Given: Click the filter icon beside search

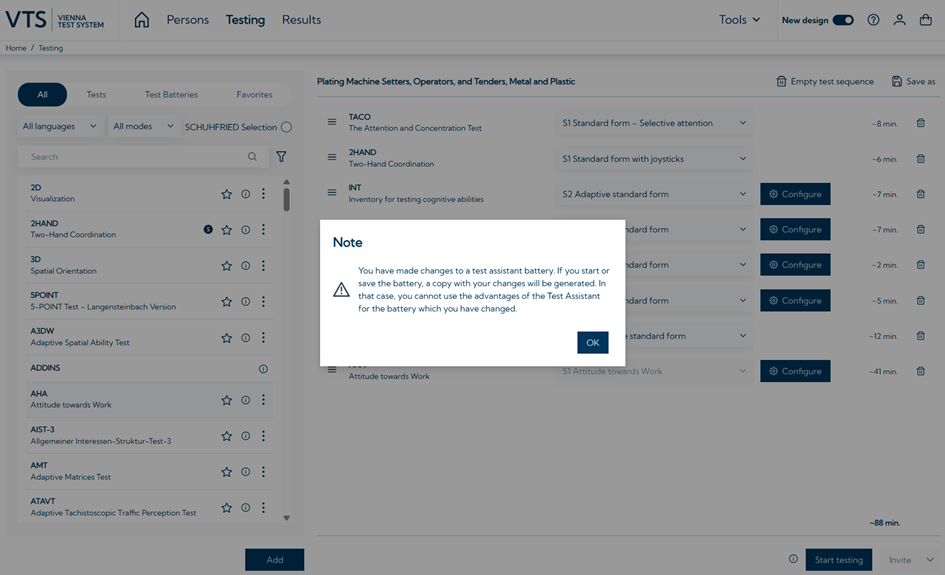Looking at the screenshot, I should 281,157.
